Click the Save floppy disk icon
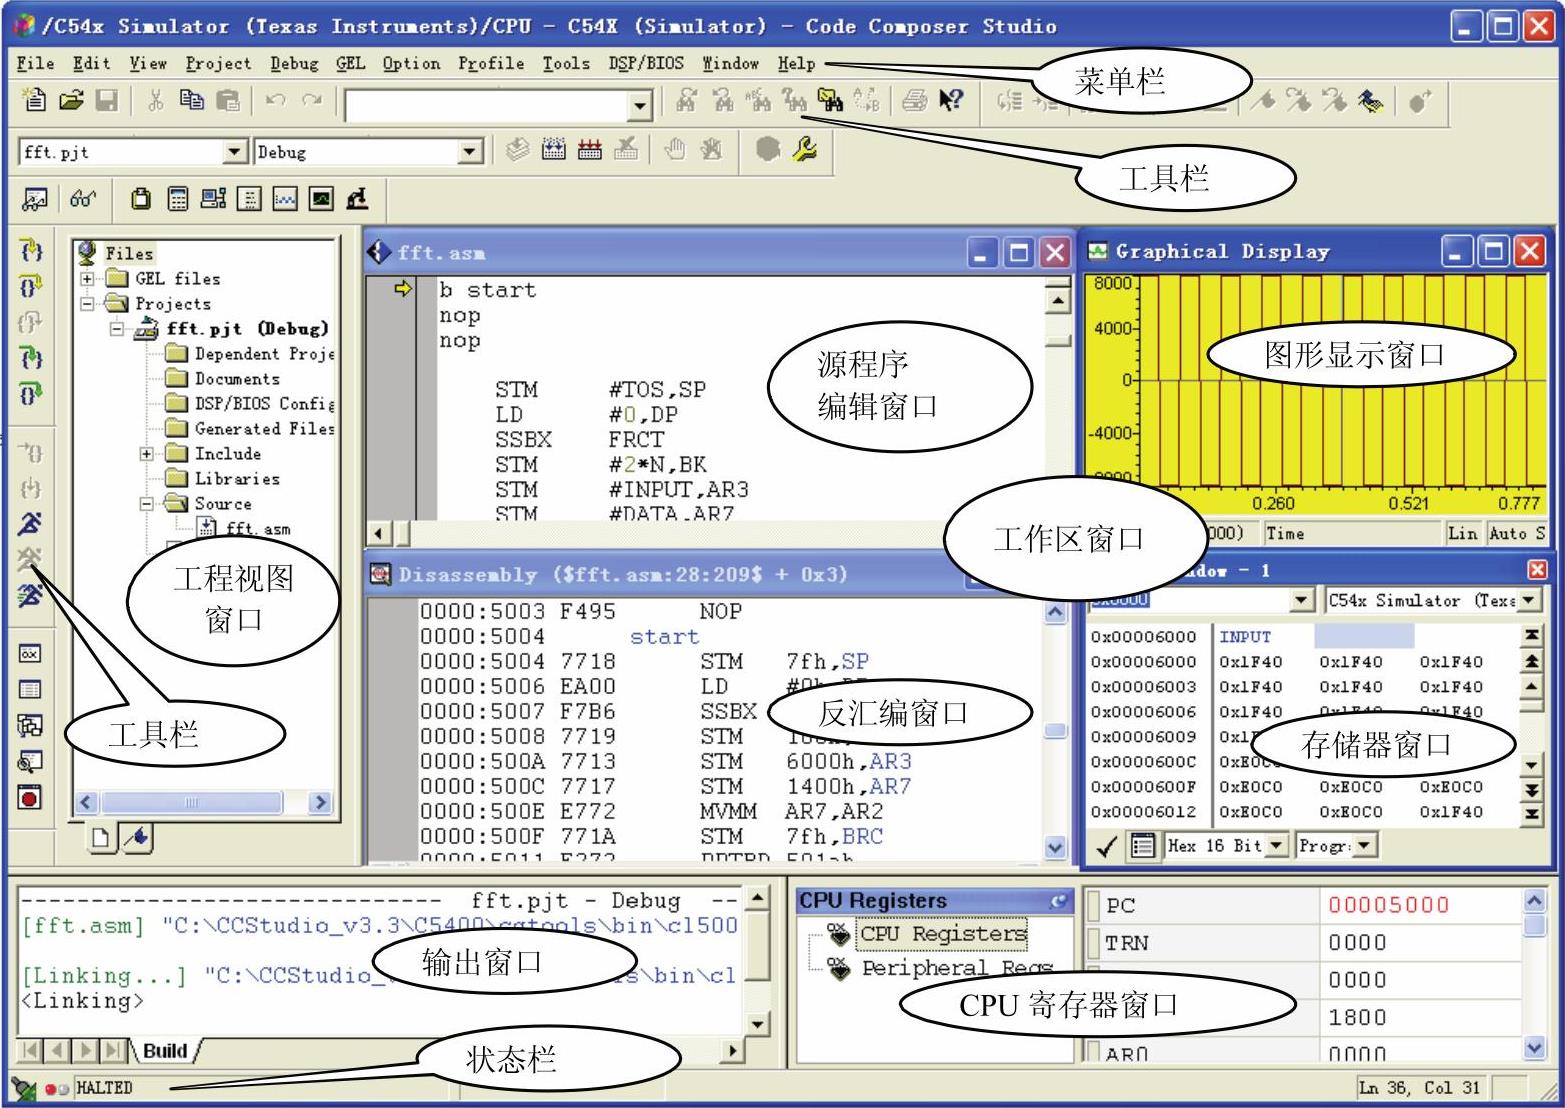This screenshot has width=1565, height=1108. pyautogui.click(x=106, y=100)
